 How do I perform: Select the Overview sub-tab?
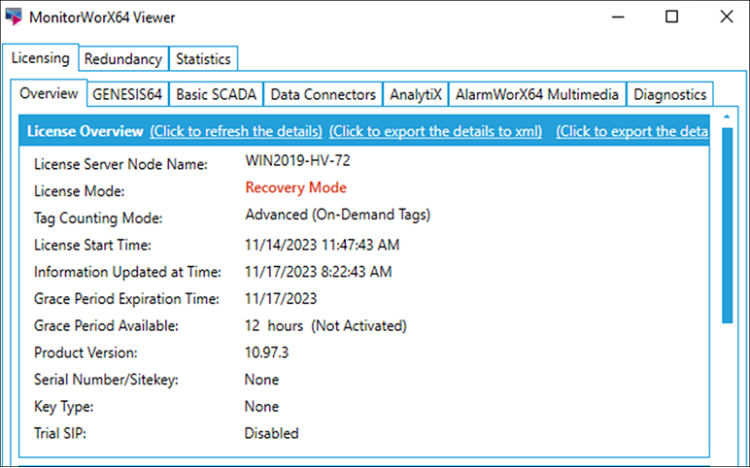(49, 93)
